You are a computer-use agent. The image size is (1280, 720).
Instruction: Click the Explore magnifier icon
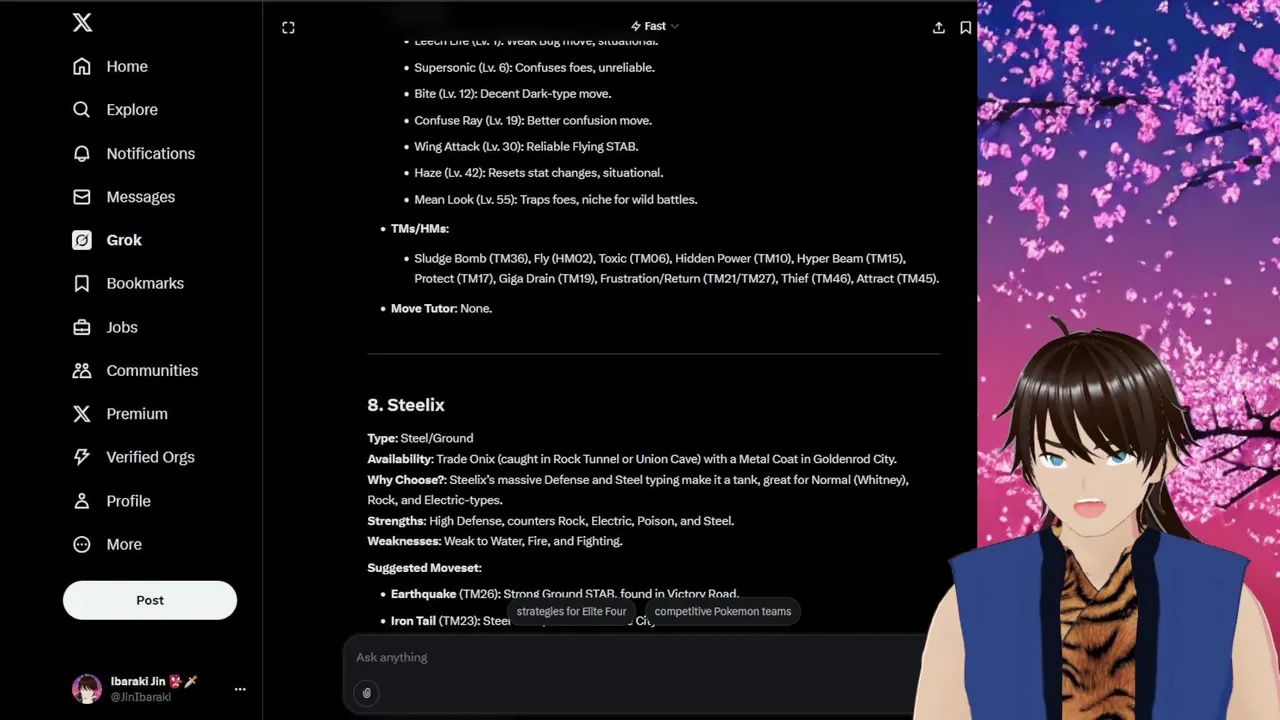82,109
